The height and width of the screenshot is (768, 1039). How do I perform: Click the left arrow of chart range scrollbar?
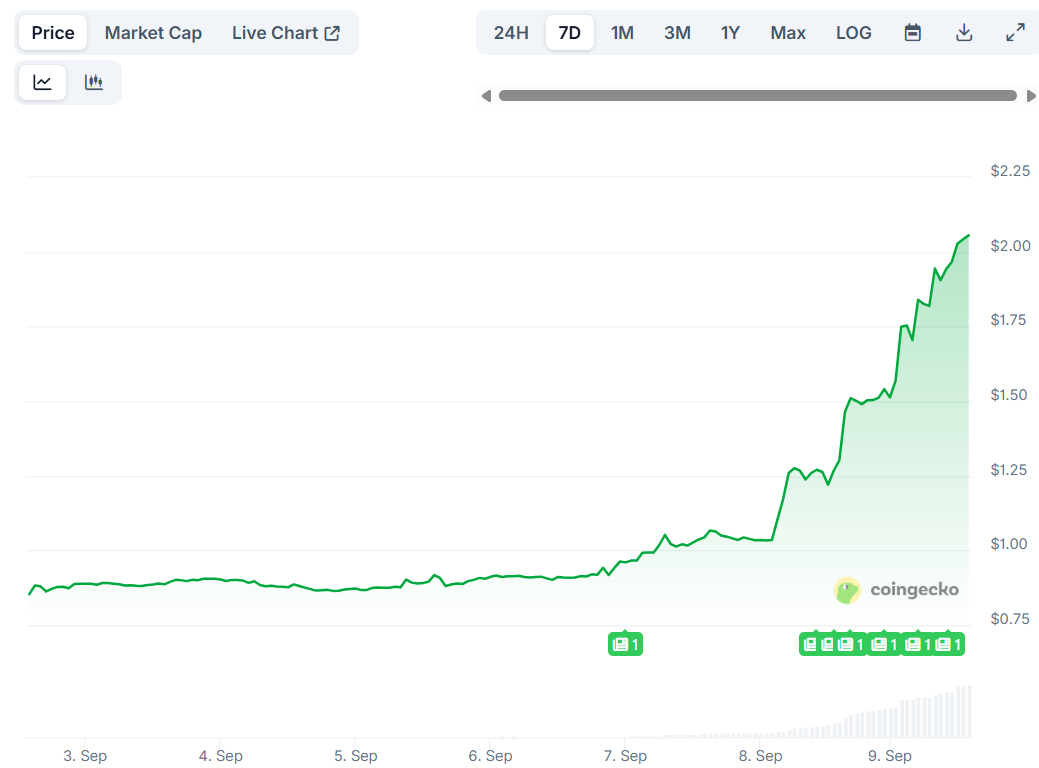(486, 96)
